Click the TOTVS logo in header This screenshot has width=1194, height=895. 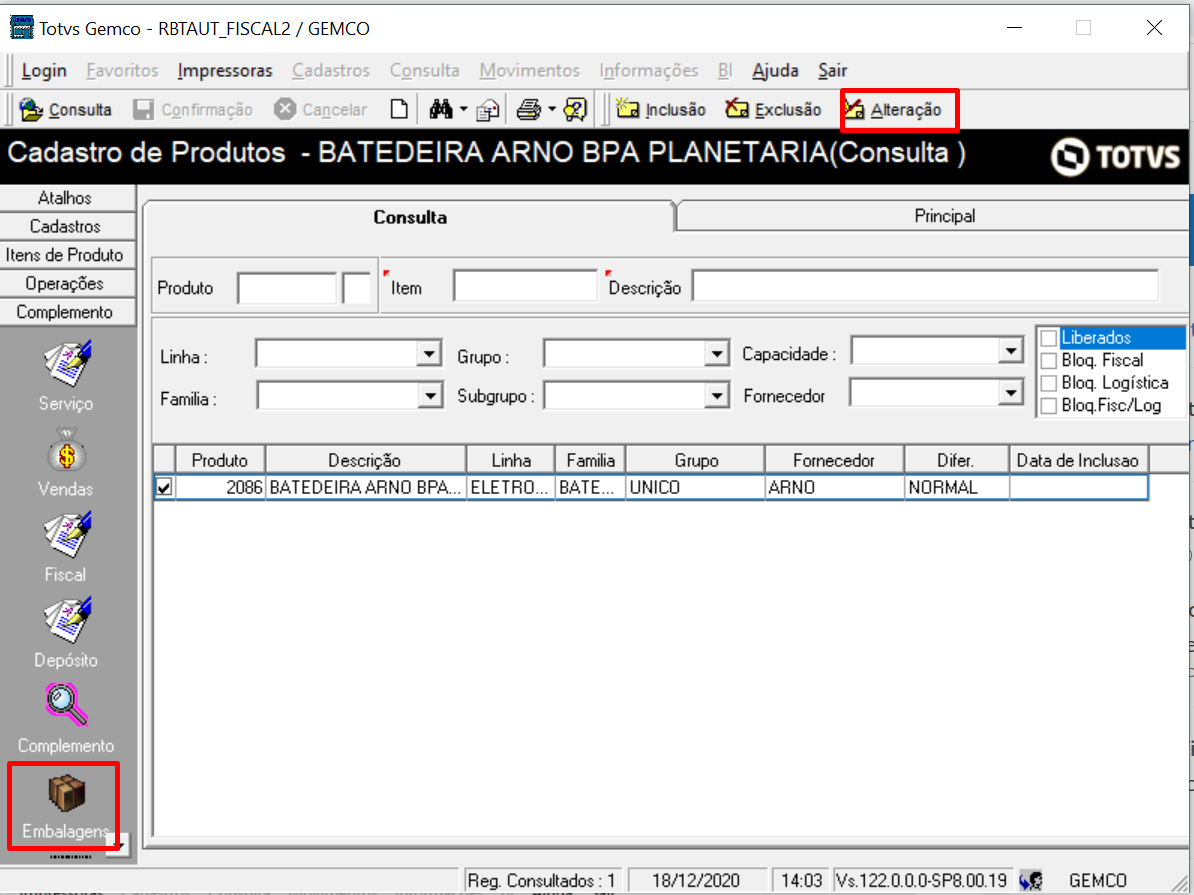(1115, 156)
